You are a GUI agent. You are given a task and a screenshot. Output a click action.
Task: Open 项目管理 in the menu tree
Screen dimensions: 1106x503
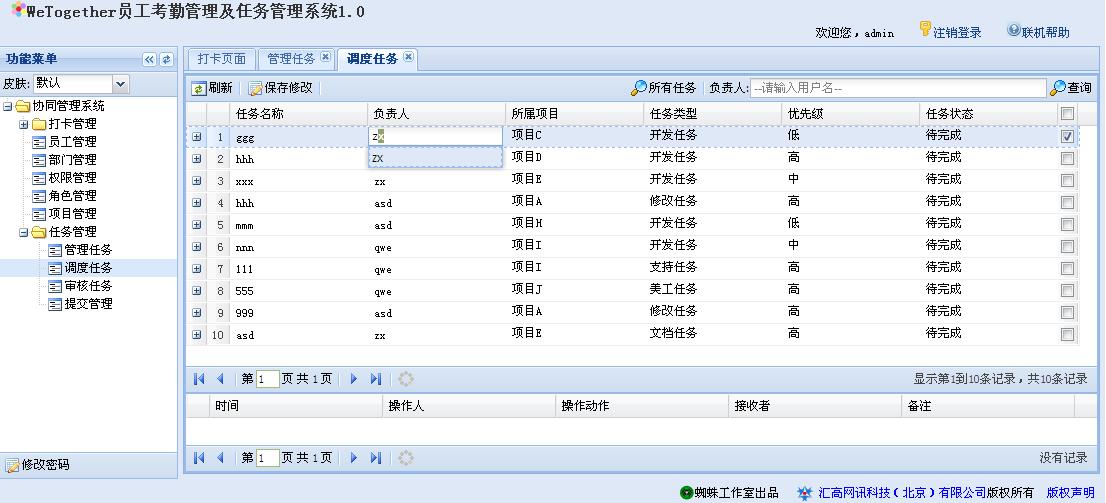click(73, 214)
